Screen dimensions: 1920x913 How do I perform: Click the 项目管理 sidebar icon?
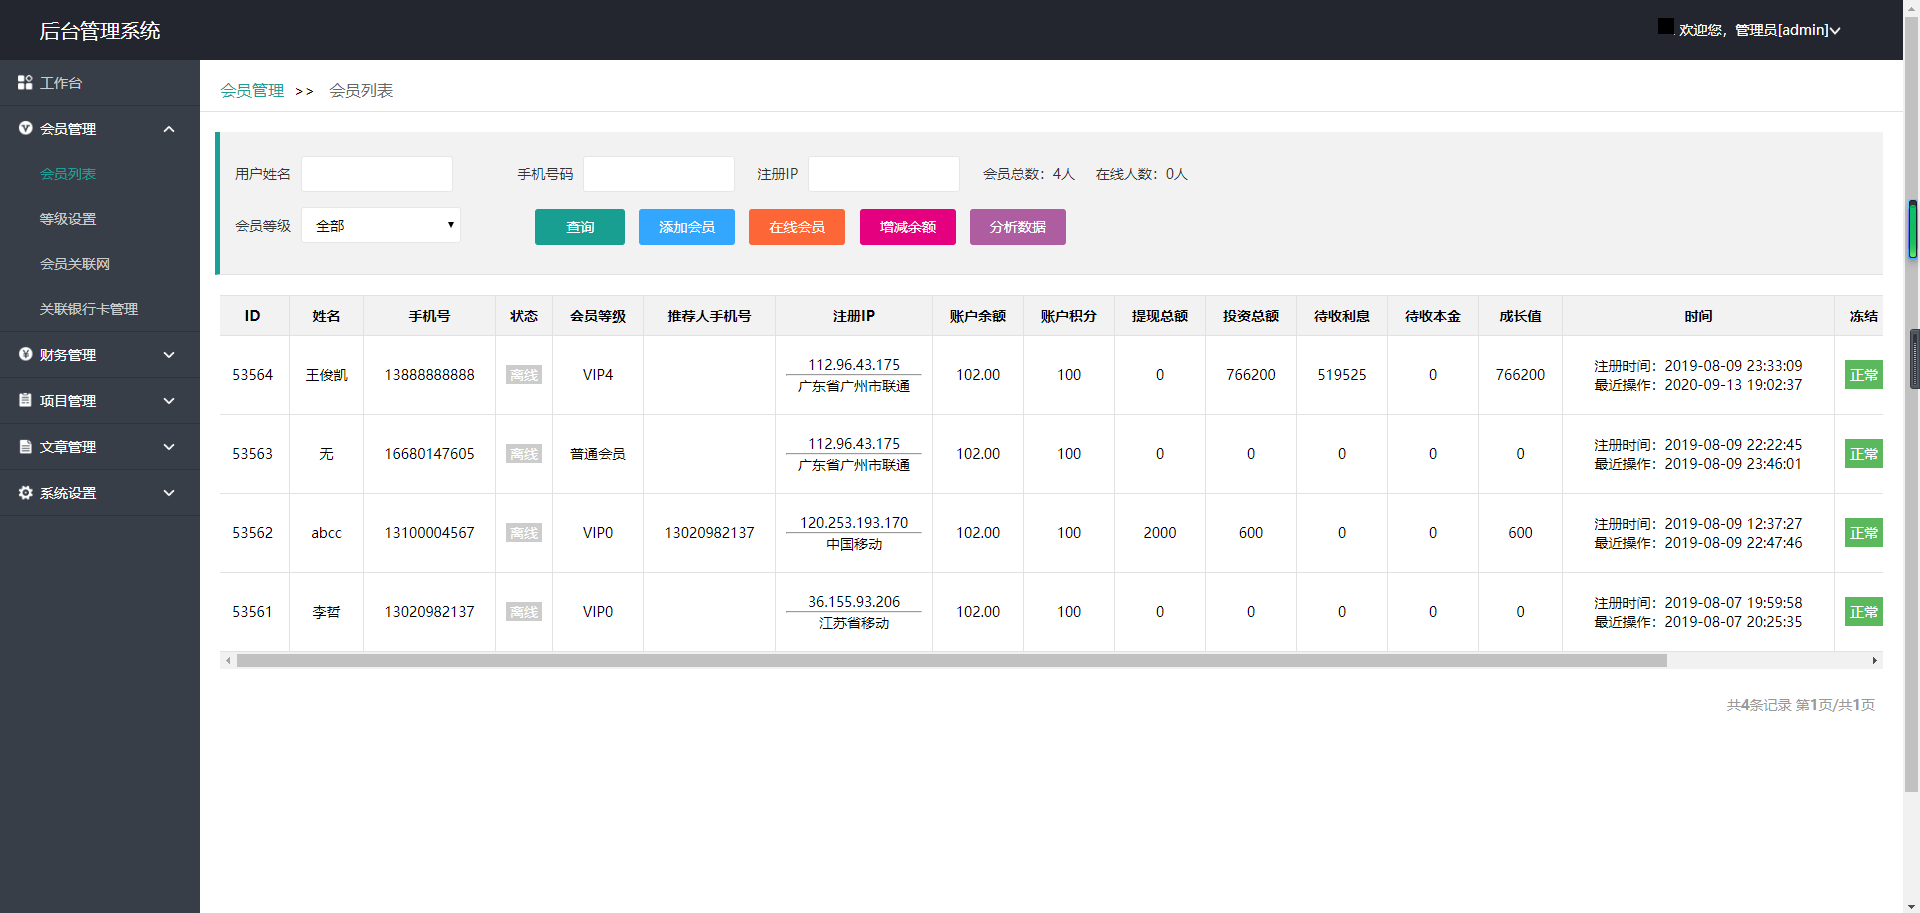[25, 400]
